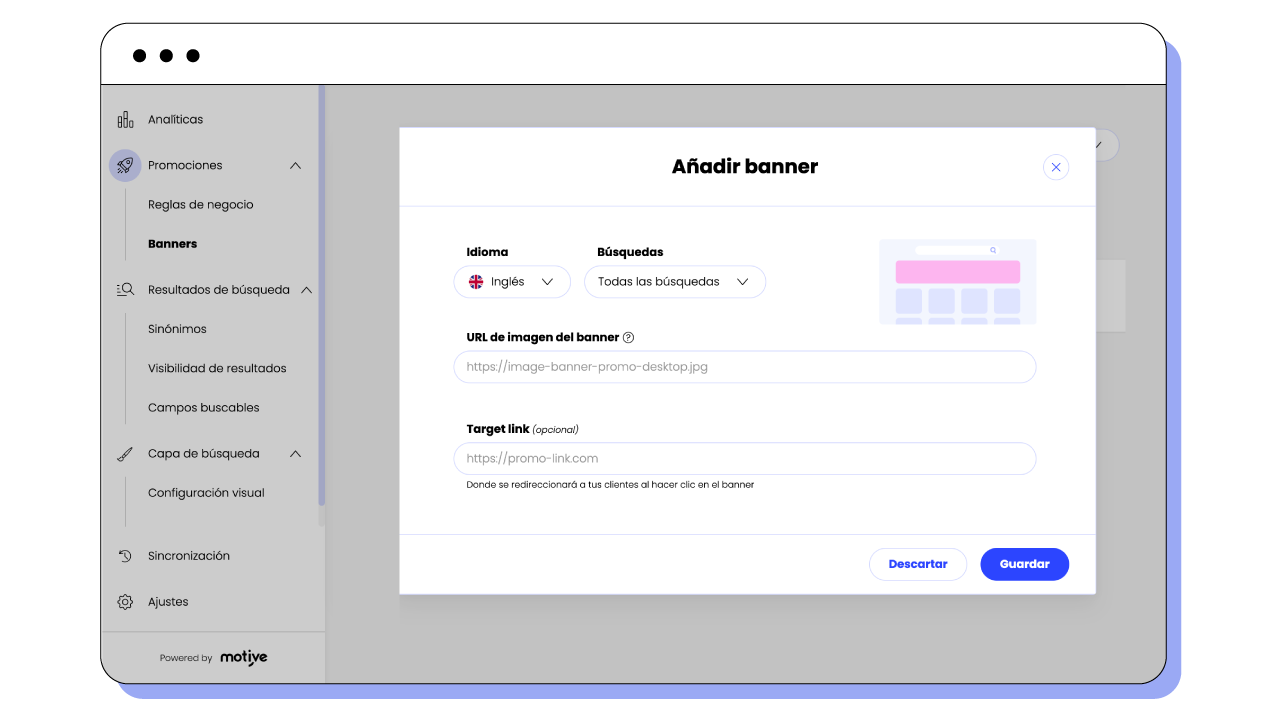Viewport: 1280px width, 720px height.
Task: Go to Visibilidad de resultados
Action: pyautogui.click(x=217, y=368)
